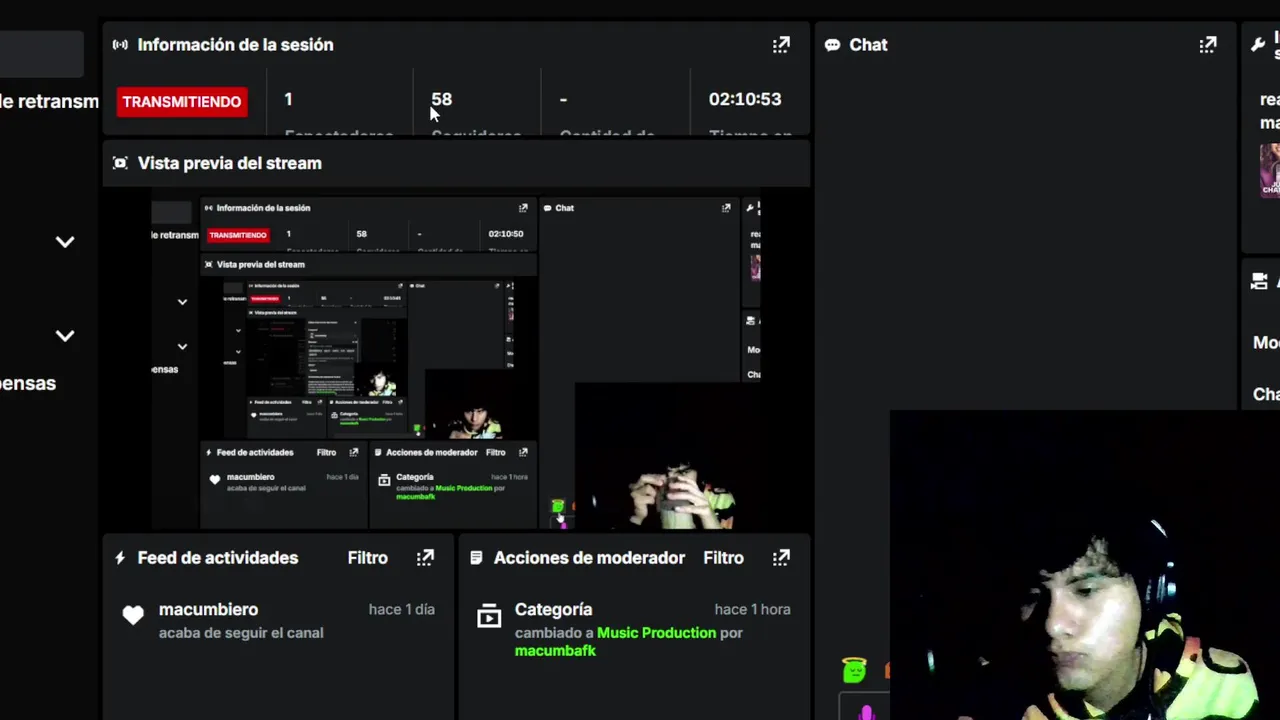Viewport: 1280px width, 720px height.
Task: Click the webcam overlay of the streamer
Action: (1085, 565)
